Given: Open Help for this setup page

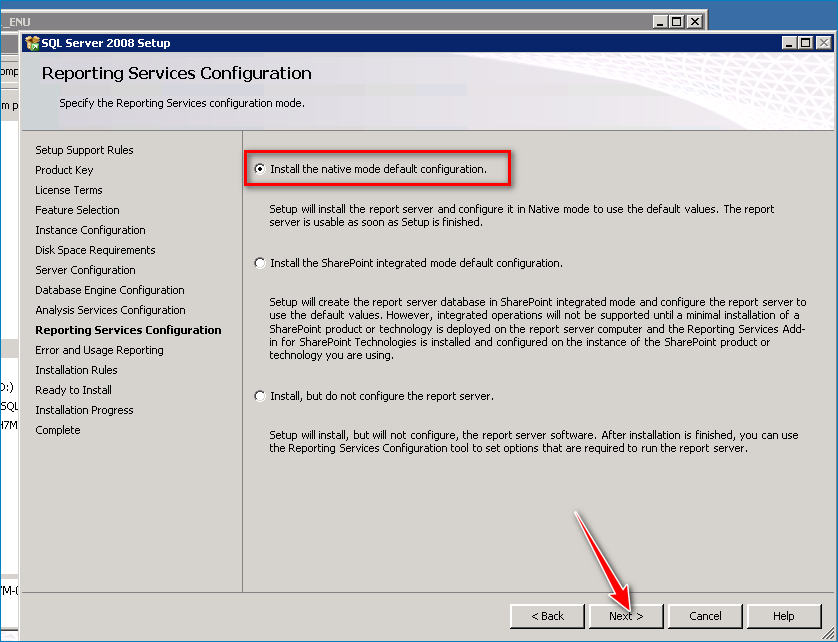Looking at the screenshot, I should pyautogui.click(x=783, y=616).
